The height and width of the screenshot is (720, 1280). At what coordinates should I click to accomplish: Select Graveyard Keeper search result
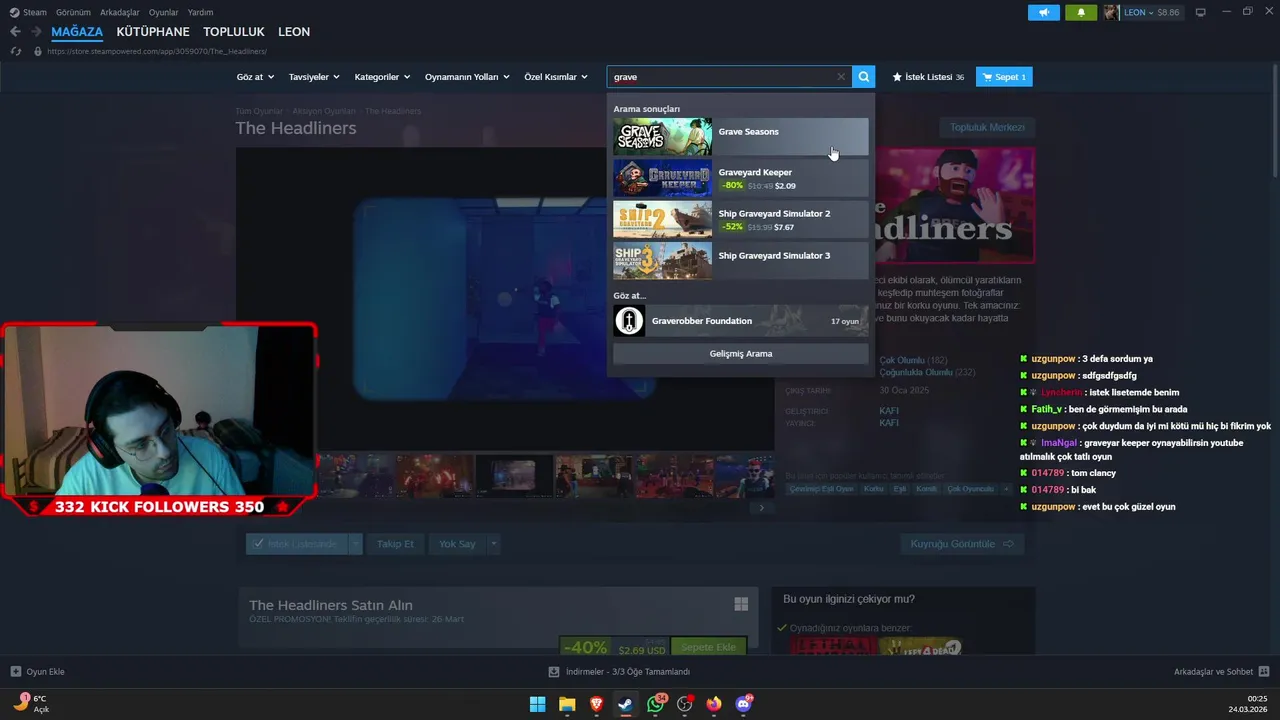(740, 178)
